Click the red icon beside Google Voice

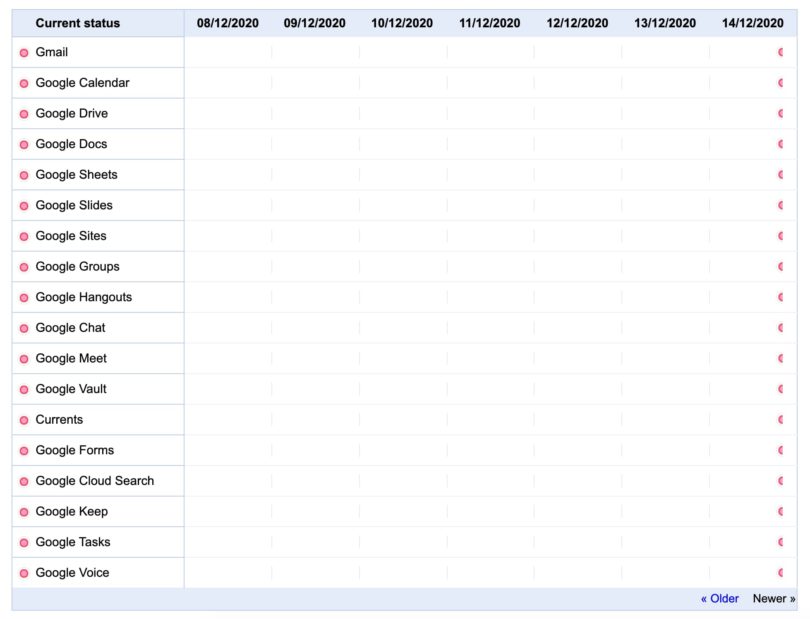(24, 573)
